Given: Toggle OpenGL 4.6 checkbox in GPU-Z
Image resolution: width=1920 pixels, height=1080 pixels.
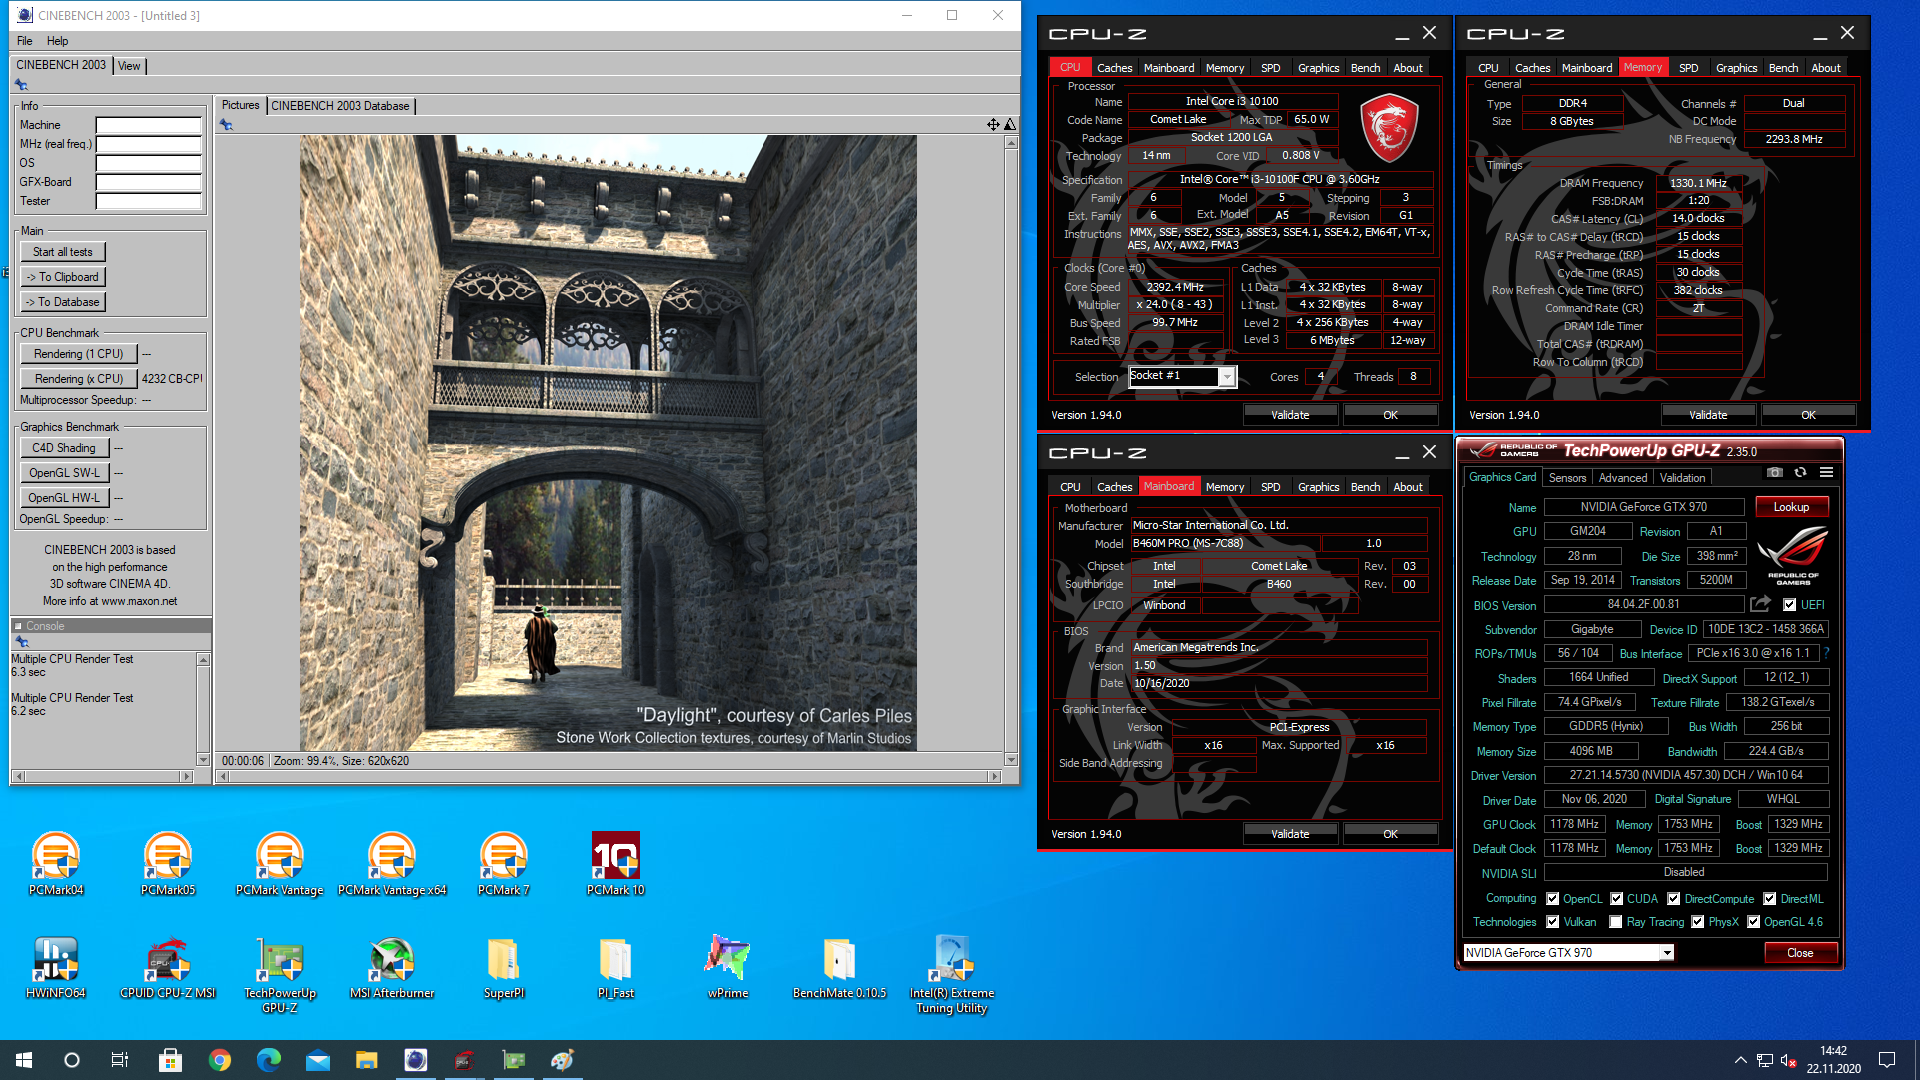Looking at the screenshot, I should tap(1754, 922).
